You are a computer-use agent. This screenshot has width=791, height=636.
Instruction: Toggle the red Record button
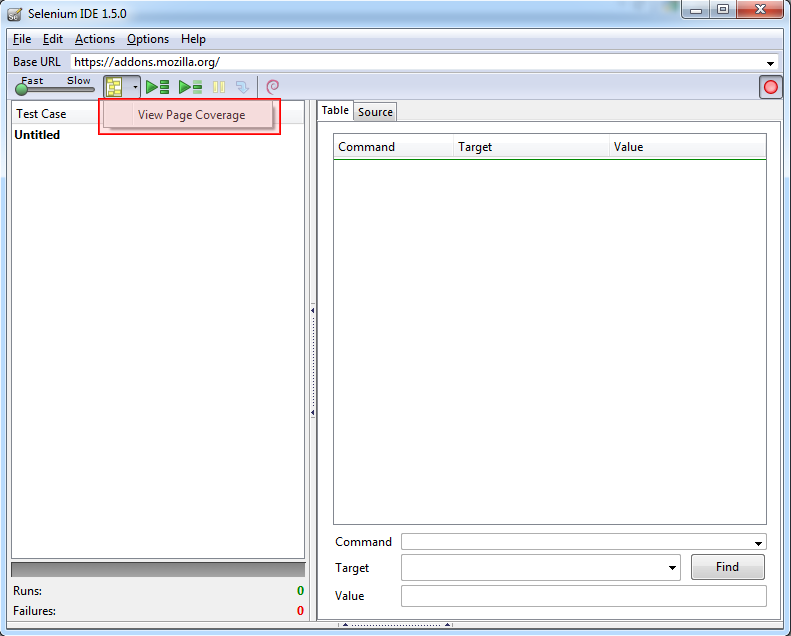[x=770, y=87]
